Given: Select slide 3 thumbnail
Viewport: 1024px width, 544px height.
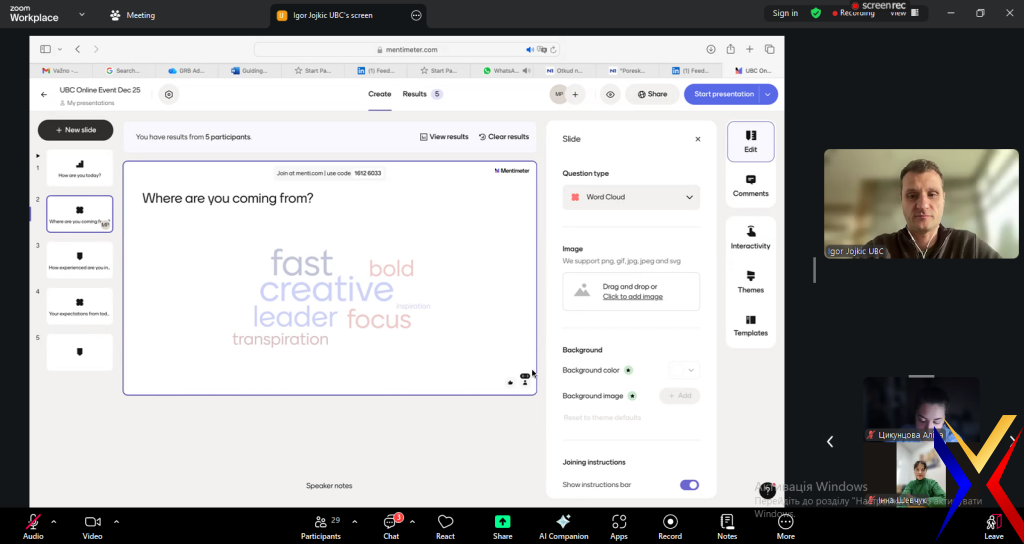Looking at the screenshot, I should coord(80,259).
